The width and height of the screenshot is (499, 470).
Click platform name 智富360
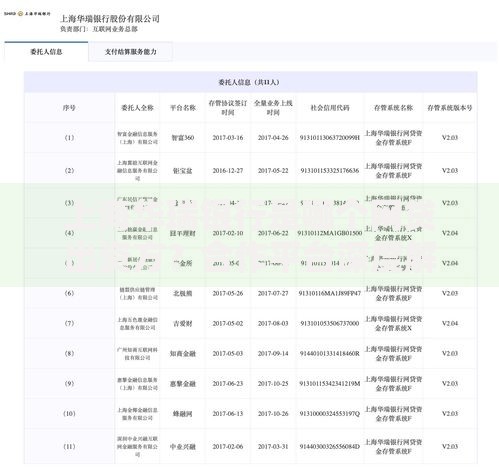(183, 138)
